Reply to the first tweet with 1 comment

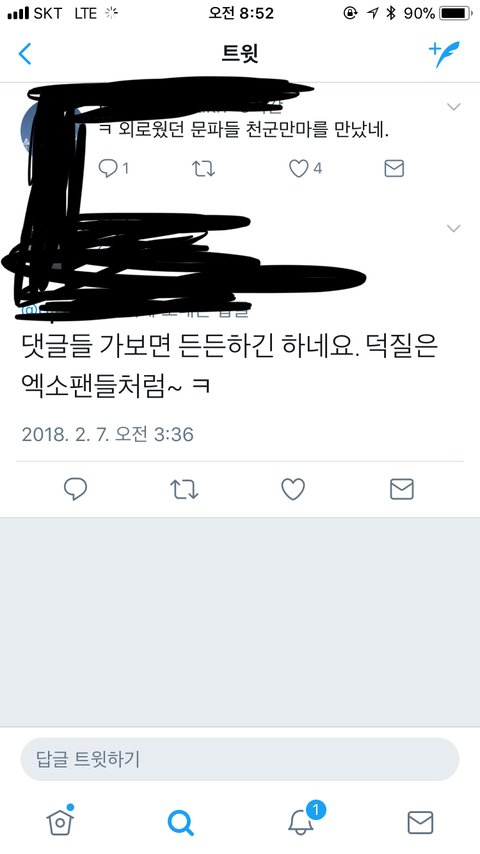coord(113,168)
